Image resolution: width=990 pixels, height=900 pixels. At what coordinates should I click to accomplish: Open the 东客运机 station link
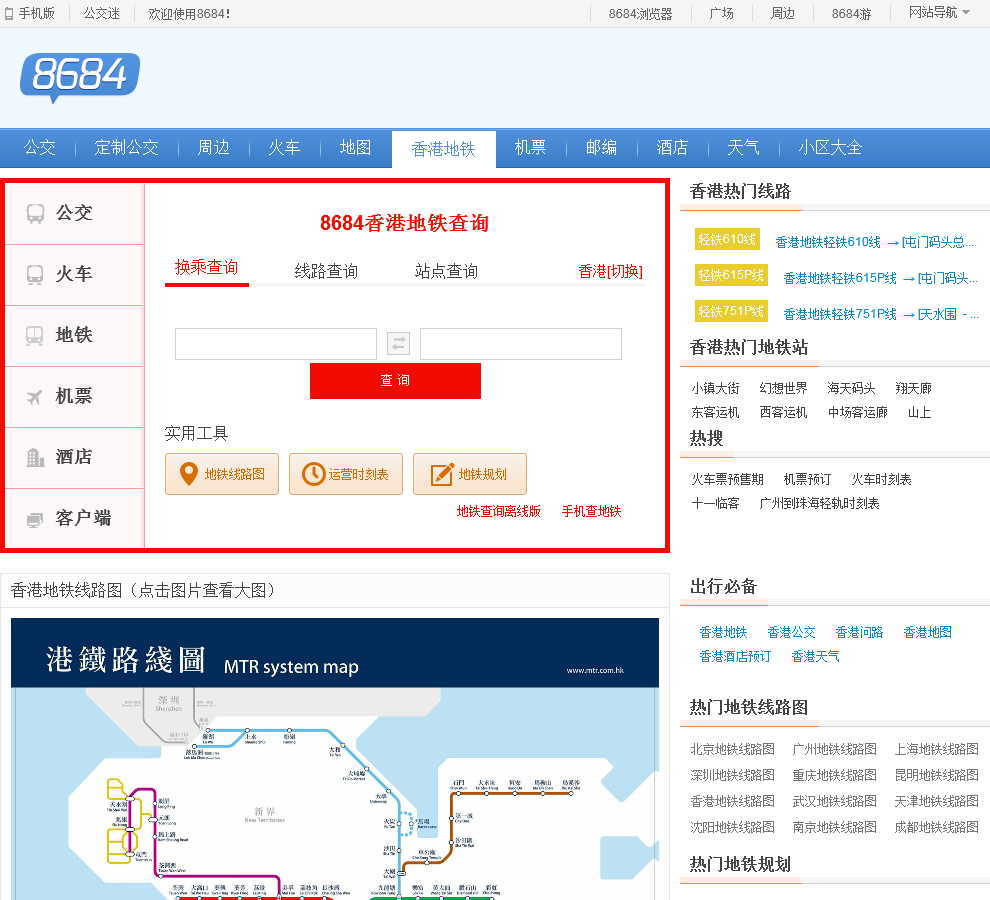(x=715, y=412)
